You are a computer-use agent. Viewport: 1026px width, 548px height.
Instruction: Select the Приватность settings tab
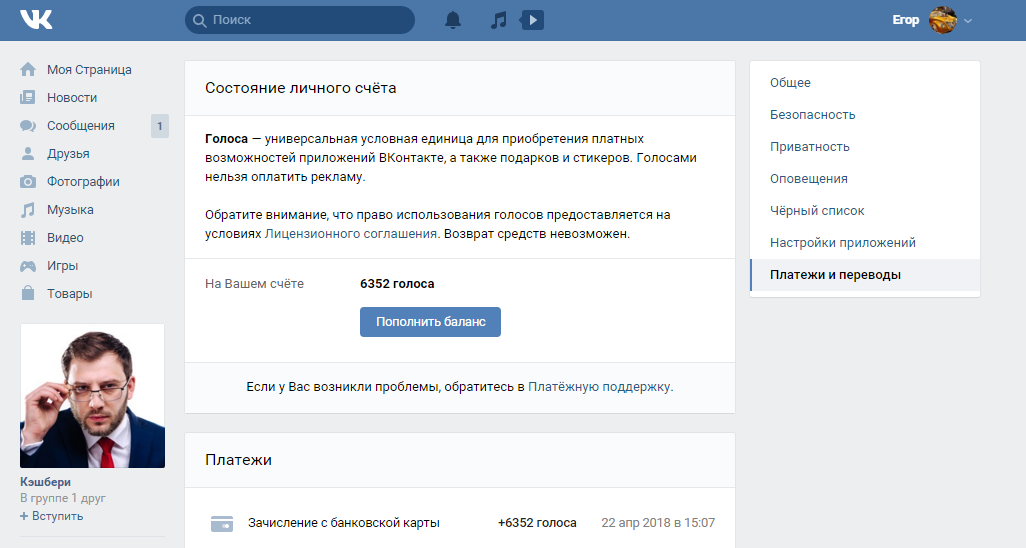[x=865, y=147]
